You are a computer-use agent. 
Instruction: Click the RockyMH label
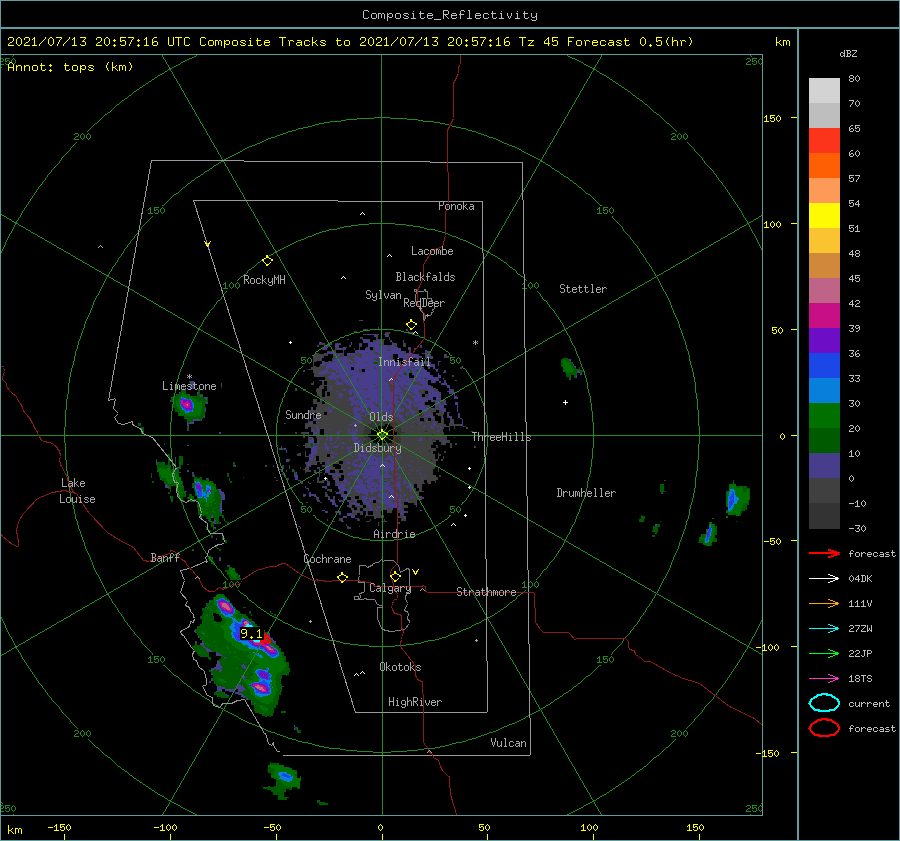click(264, 280)
